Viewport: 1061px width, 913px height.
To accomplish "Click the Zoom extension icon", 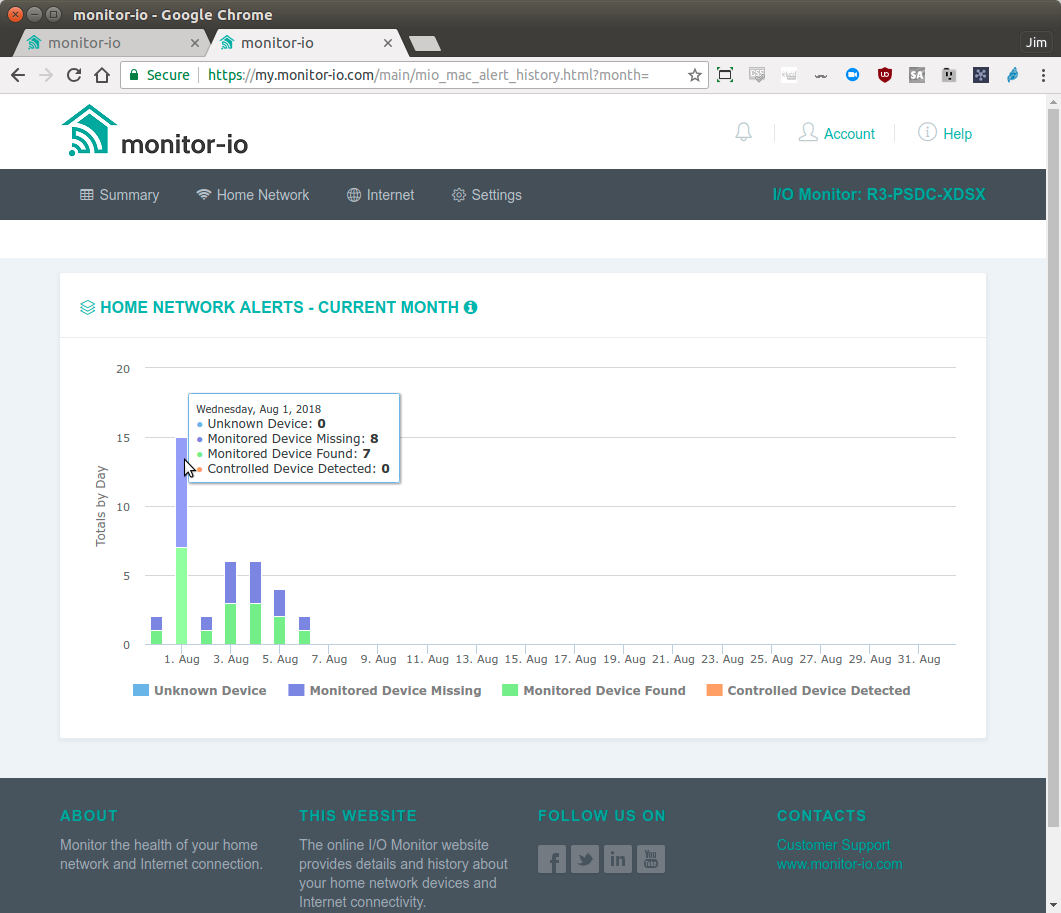I will pos(852,74).
